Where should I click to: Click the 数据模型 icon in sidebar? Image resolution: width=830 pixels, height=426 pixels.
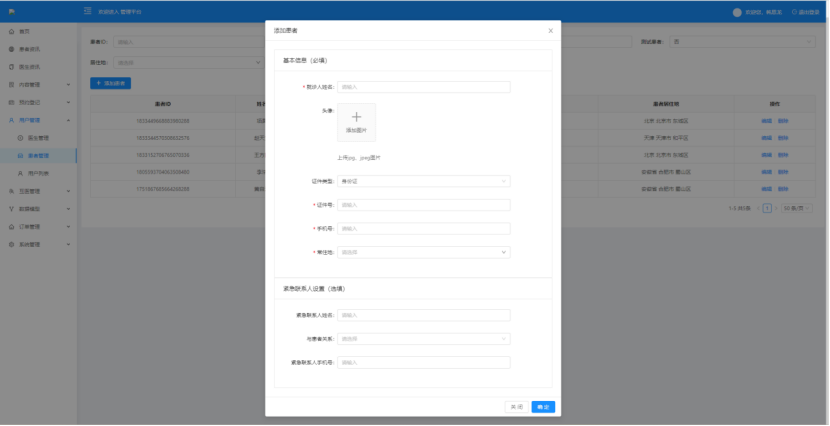[10, 209]
